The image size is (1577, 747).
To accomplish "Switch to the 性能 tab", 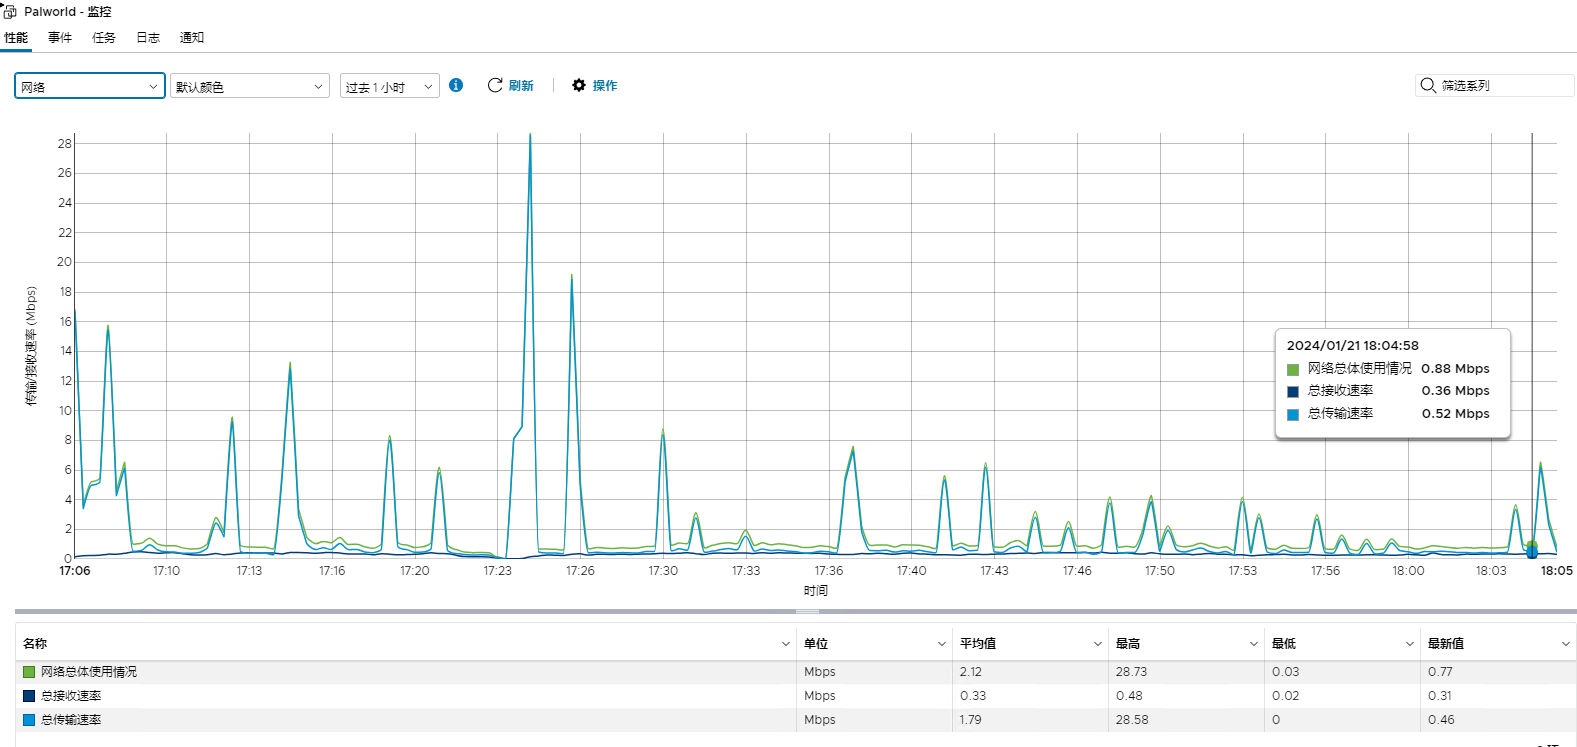I will click(16, 37).
